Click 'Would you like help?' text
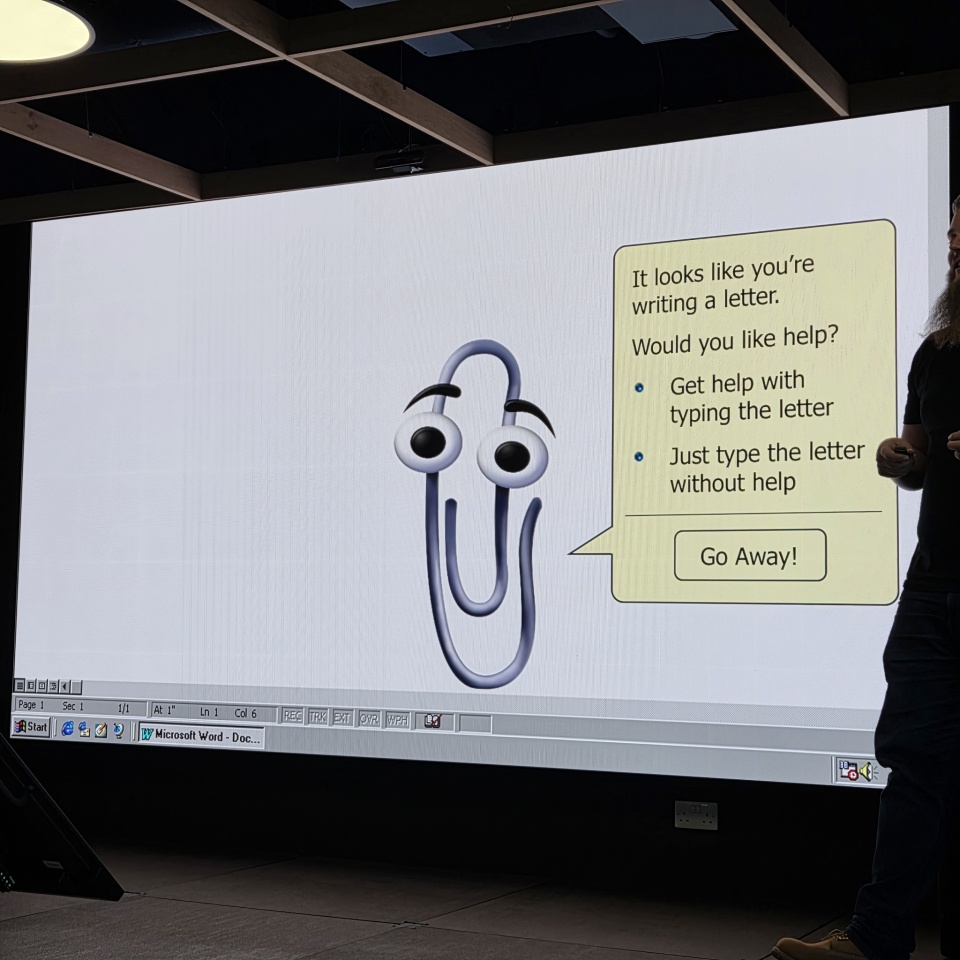The height and width of the screenshot is (960, 960). [x=735, y=340]
